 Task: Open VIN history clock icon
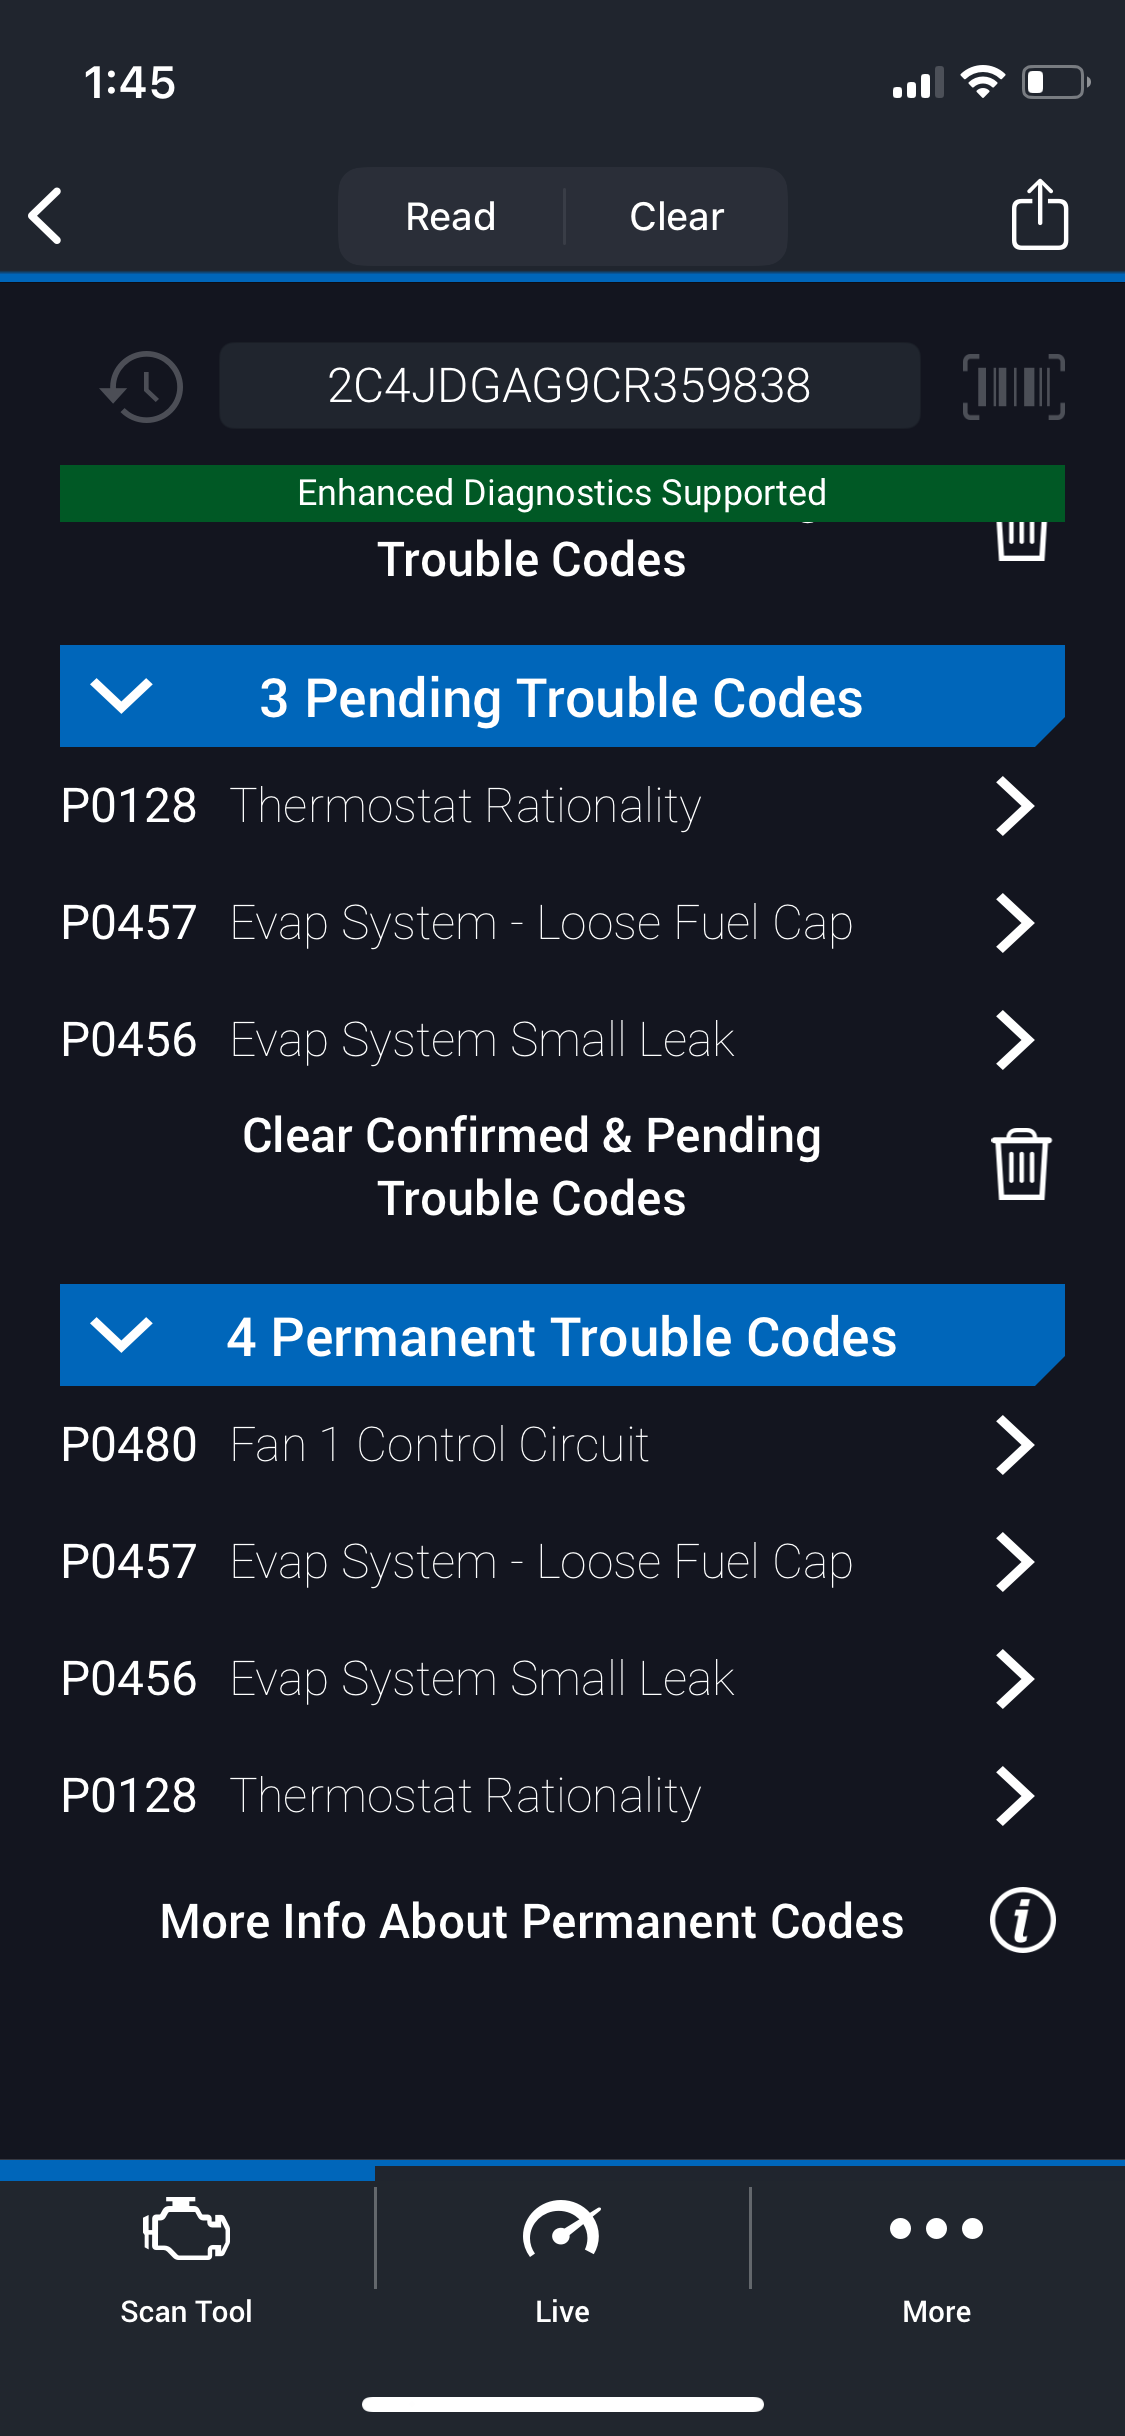(143, 387)
